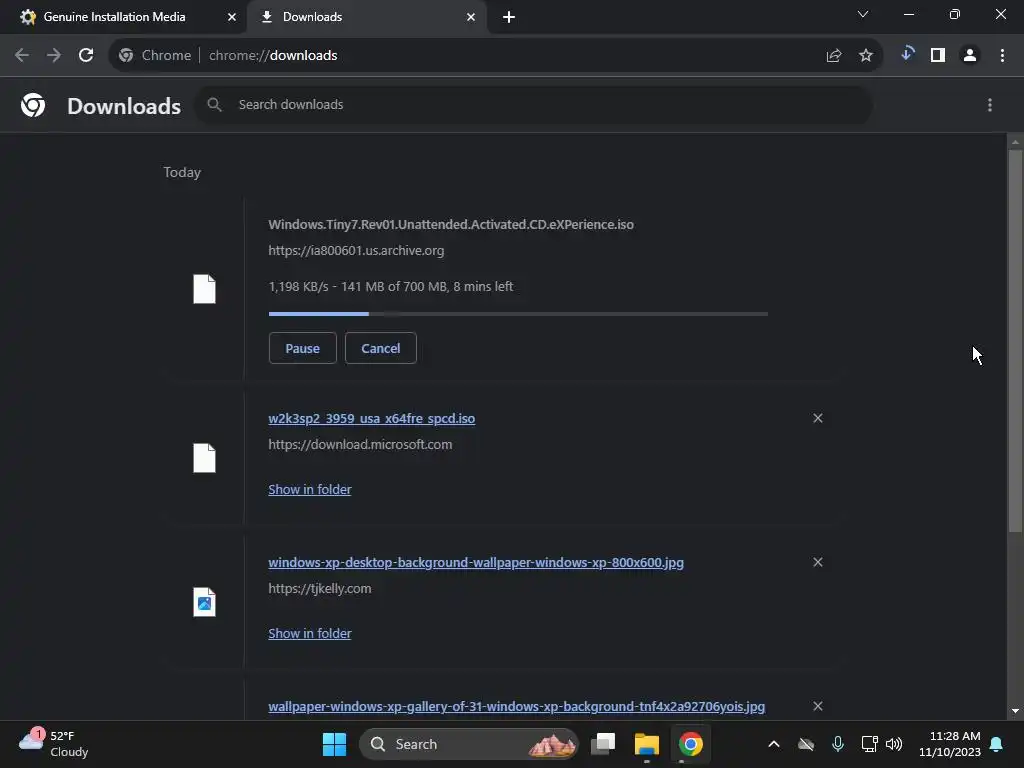Open the toolbar downloads indicator
Viewport: 1024px width, 768px height.
pos(907,55)
